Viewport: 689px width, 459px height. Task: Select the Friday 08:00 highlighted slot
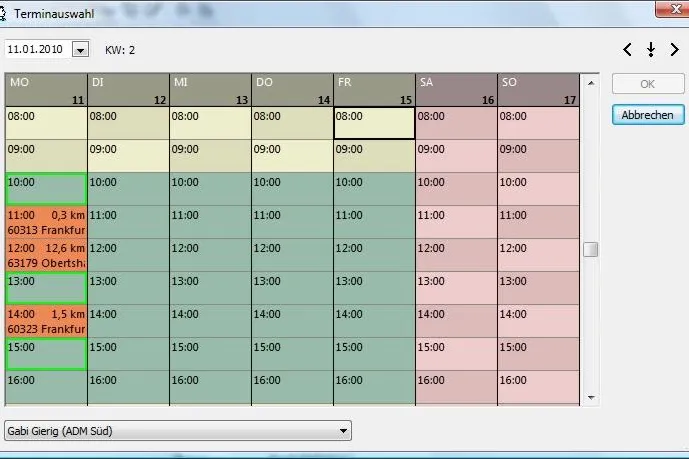(x=374, y=123)
